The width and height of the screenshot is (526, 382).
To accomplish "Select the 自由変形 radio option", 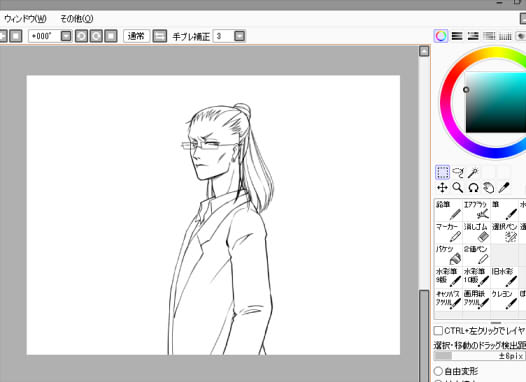I will [438, 371].
